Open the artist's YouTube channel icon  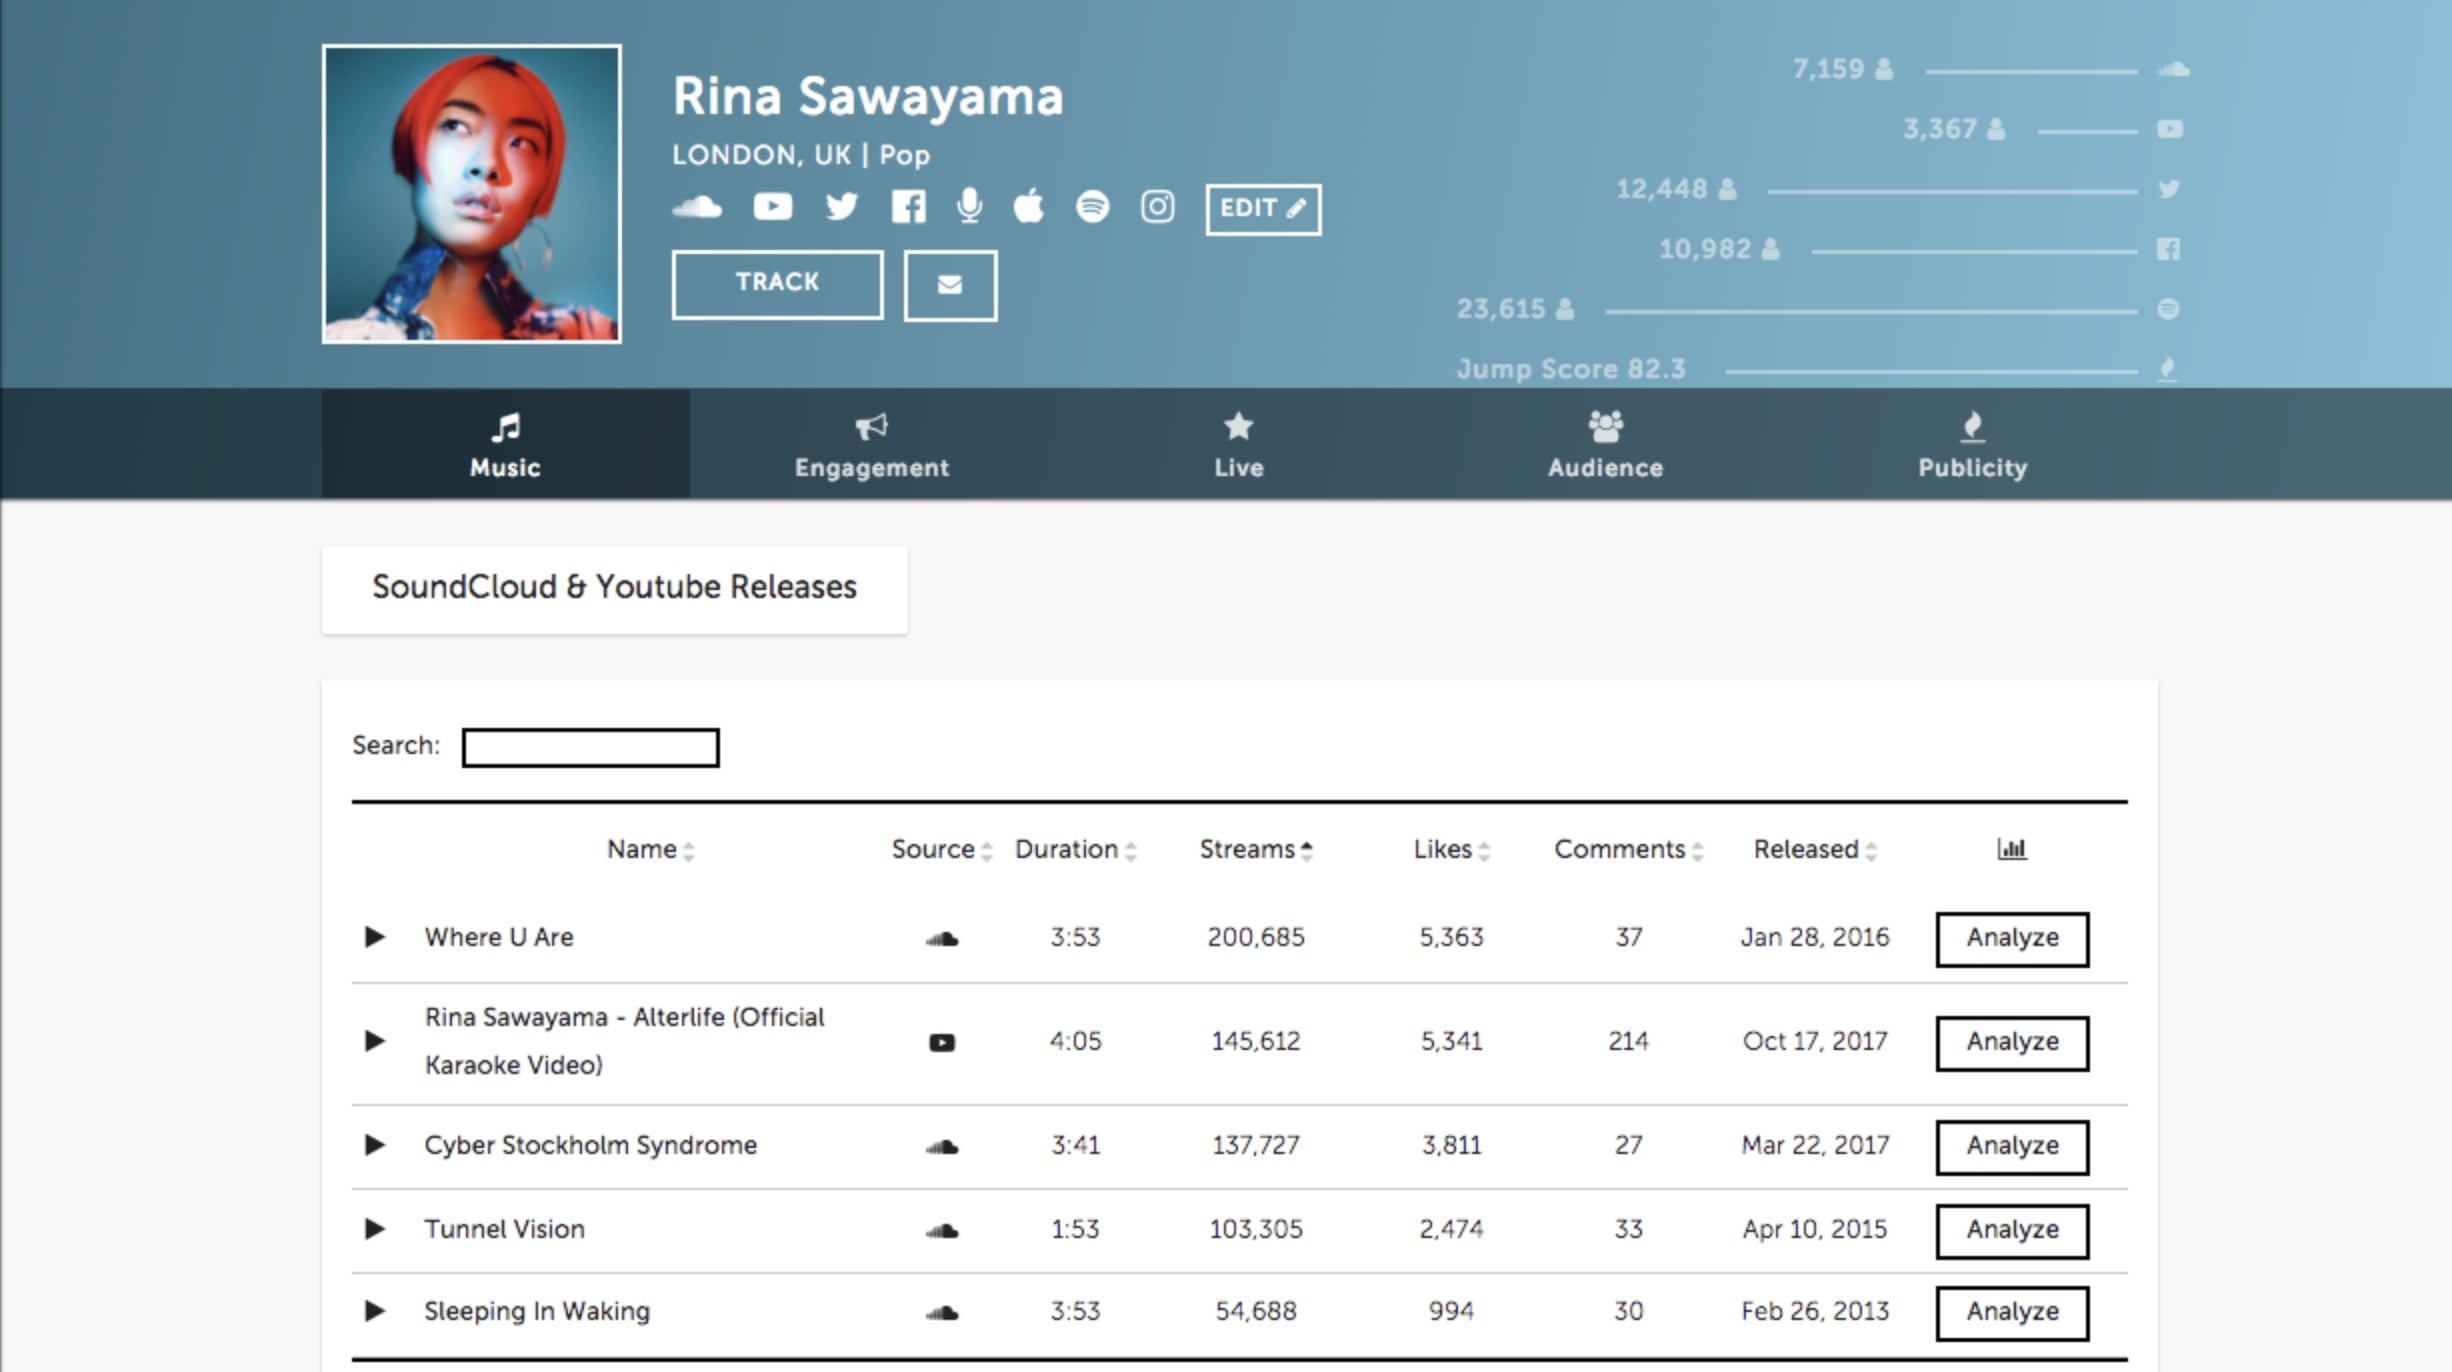pos(772,207)
